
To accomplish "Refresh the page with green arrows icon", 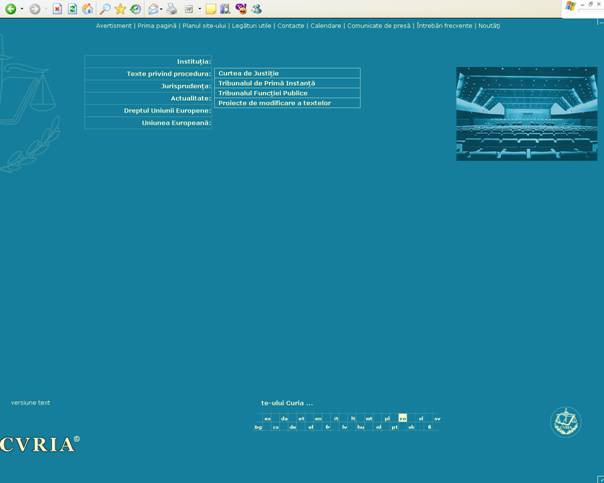I will coord(72,9).
